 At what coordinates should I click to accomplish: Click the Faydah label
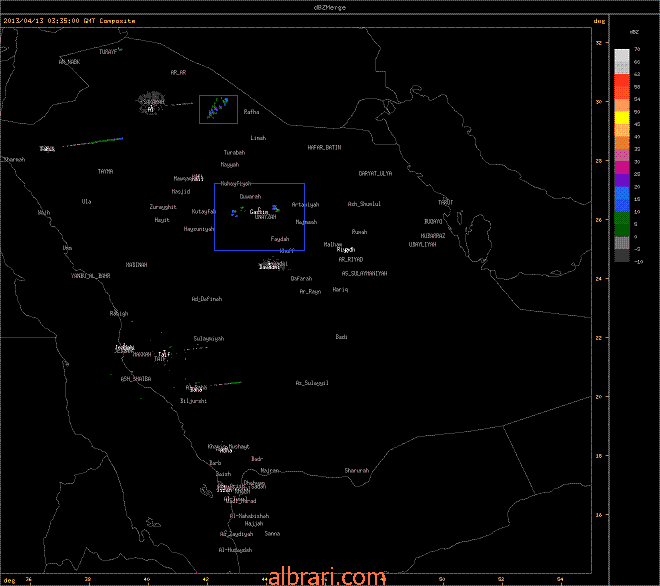pyautogui.click(x=279, y=239)
